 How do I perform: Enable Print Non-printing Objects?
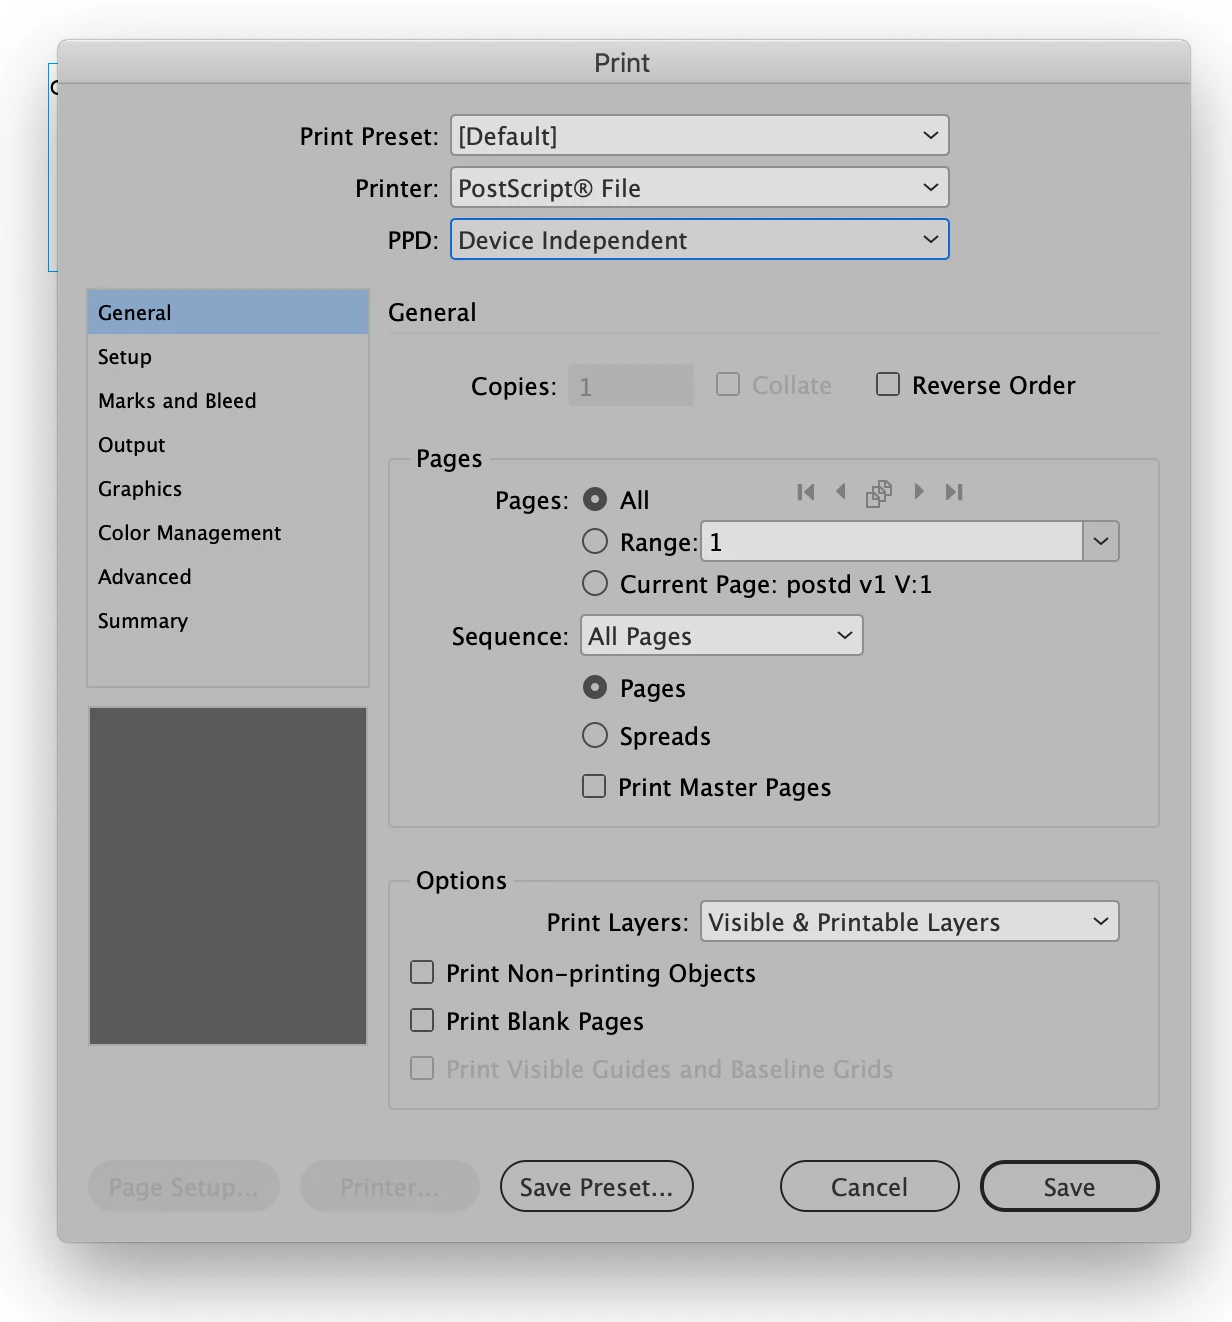click(422, 972)
